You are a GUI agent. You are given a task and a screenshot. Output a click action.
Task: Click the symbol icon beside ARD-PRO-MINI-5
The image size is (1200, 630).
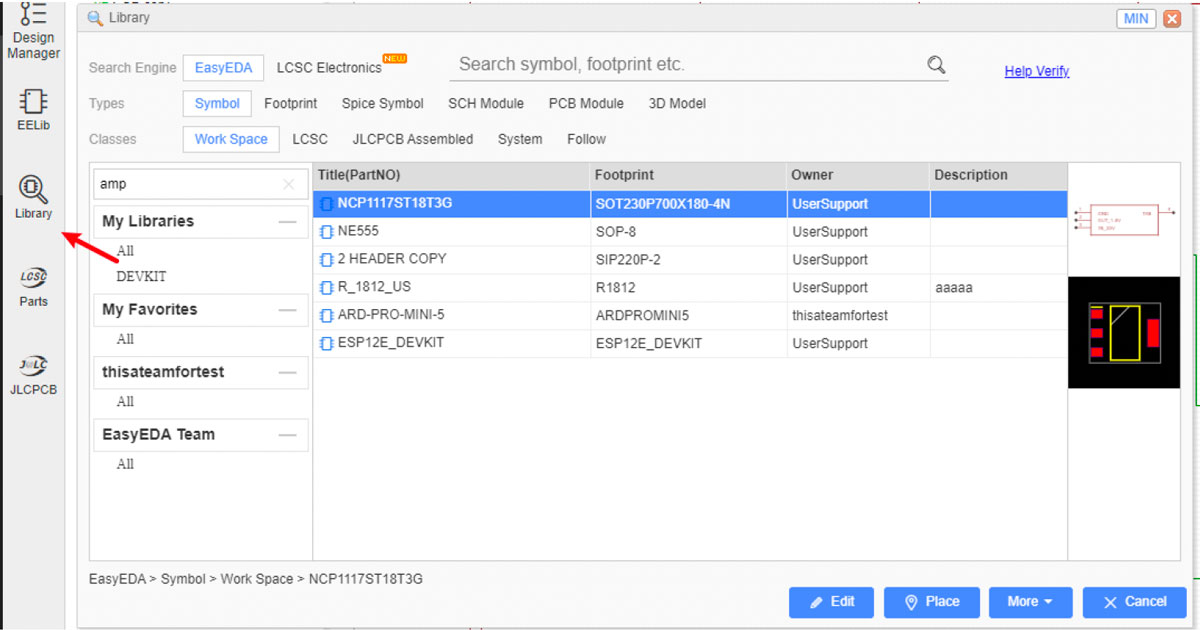click(326, 316)
